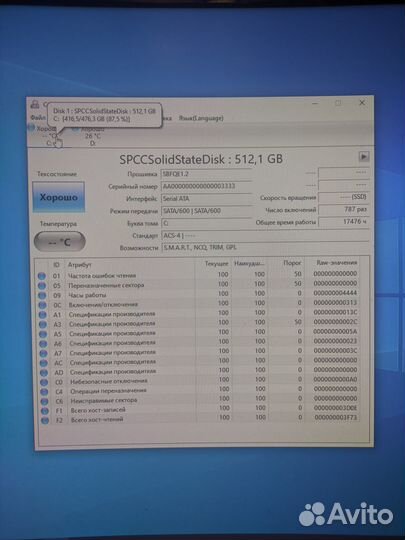Click the blue Хорошо health status button

(x=59, y=197)
